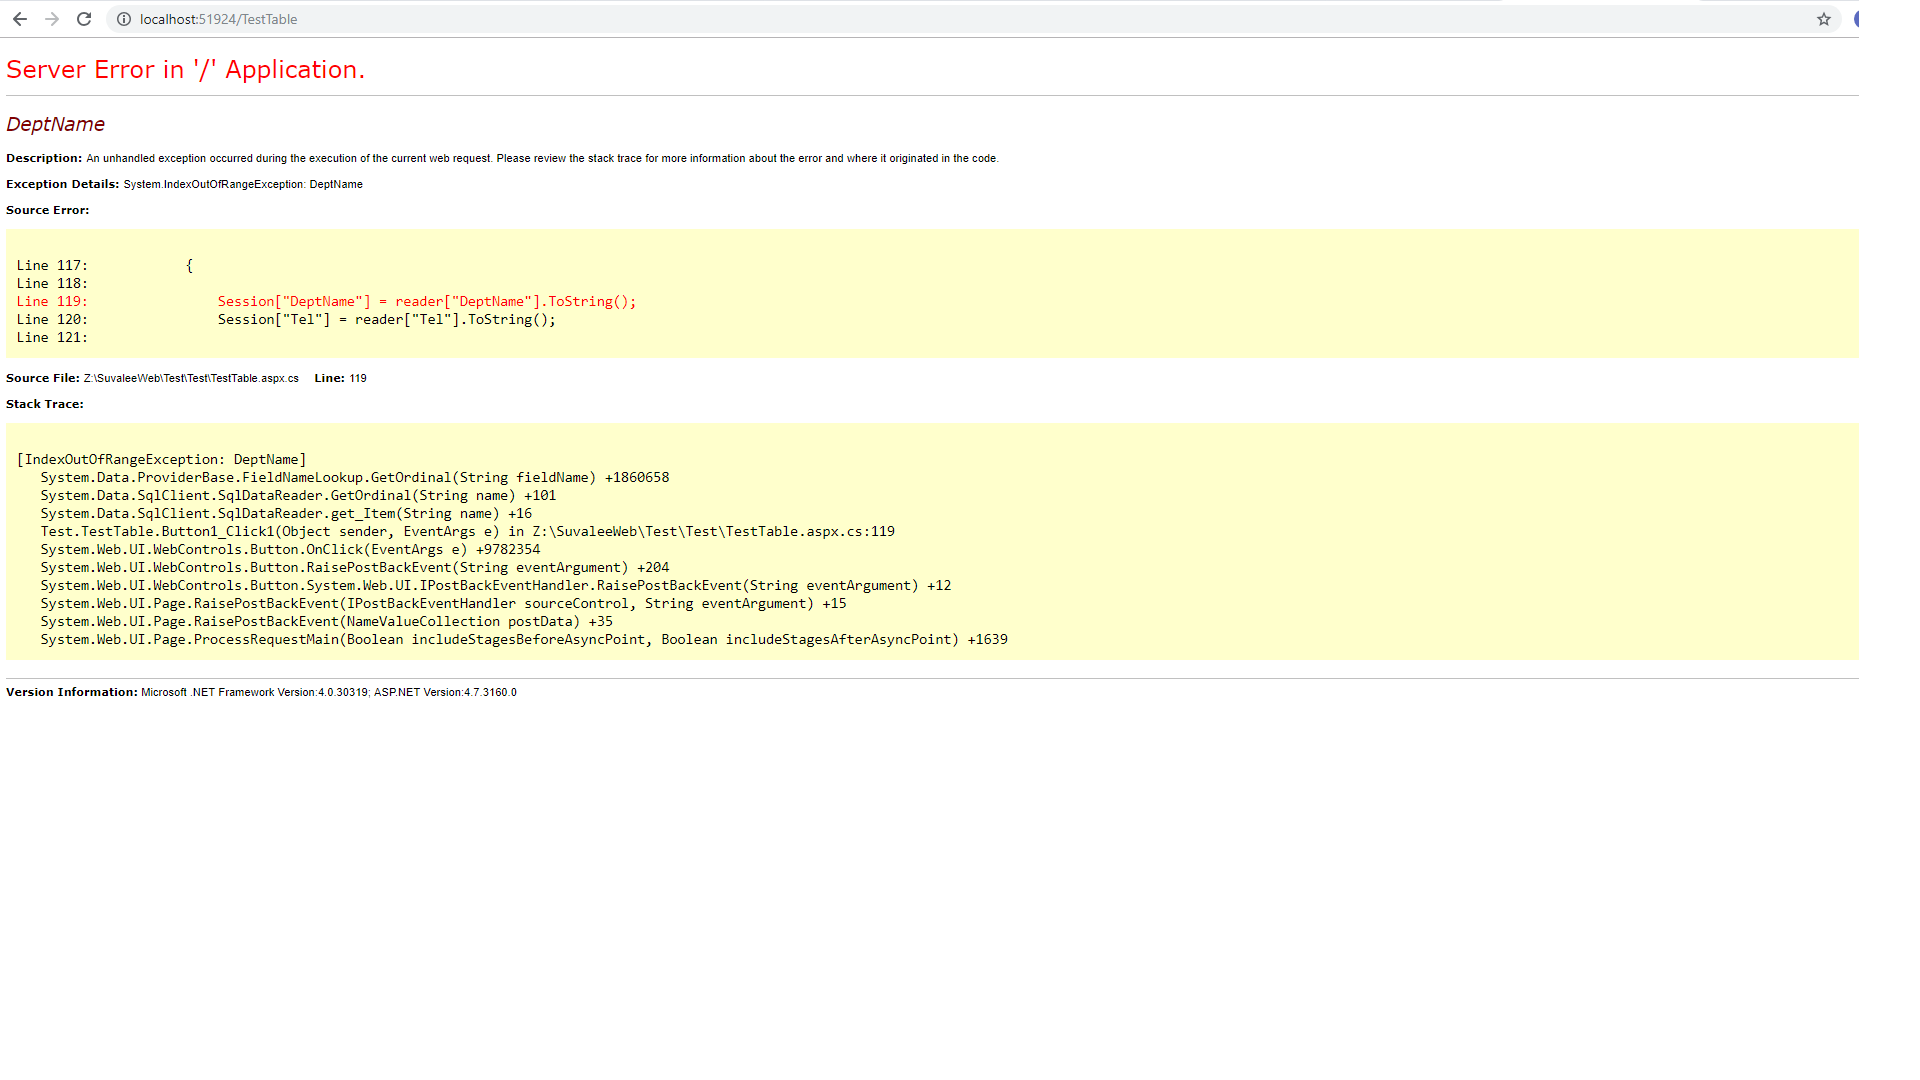
Task: Click the Source Error label
Action: pos(48,210)
